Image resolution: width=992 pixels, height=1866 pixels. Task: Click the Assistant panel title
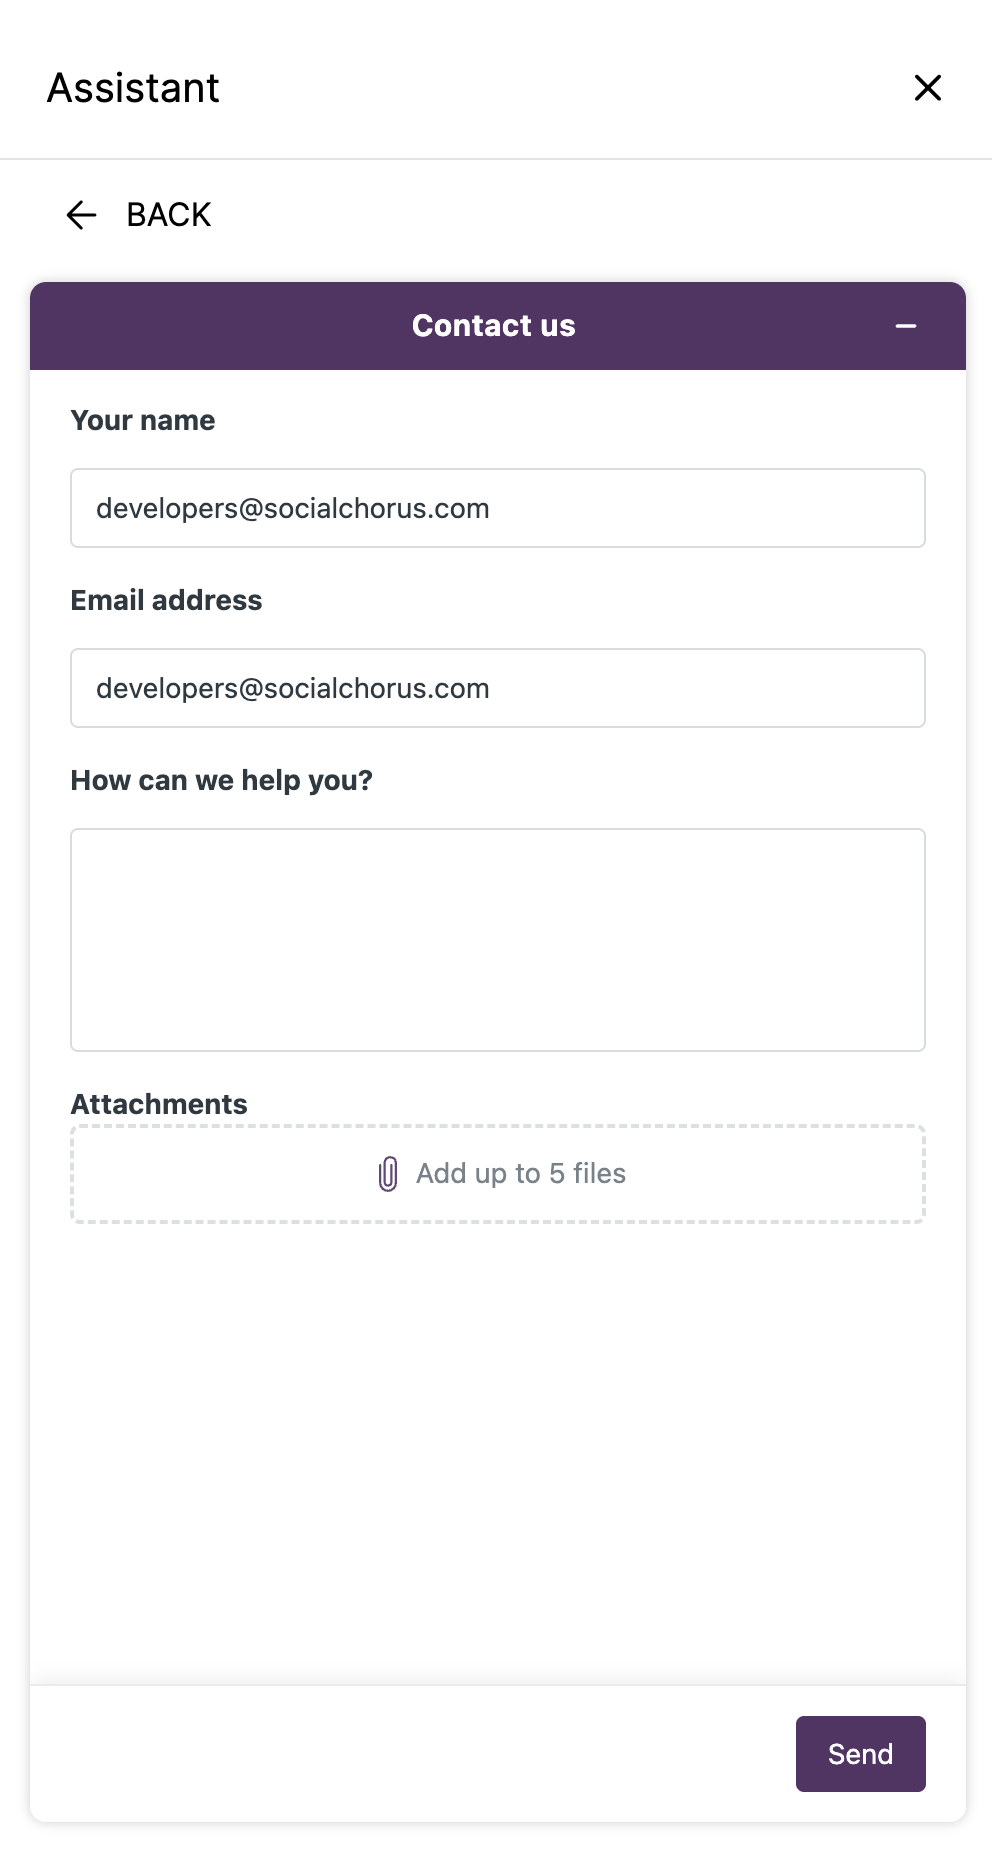(133, 88)
